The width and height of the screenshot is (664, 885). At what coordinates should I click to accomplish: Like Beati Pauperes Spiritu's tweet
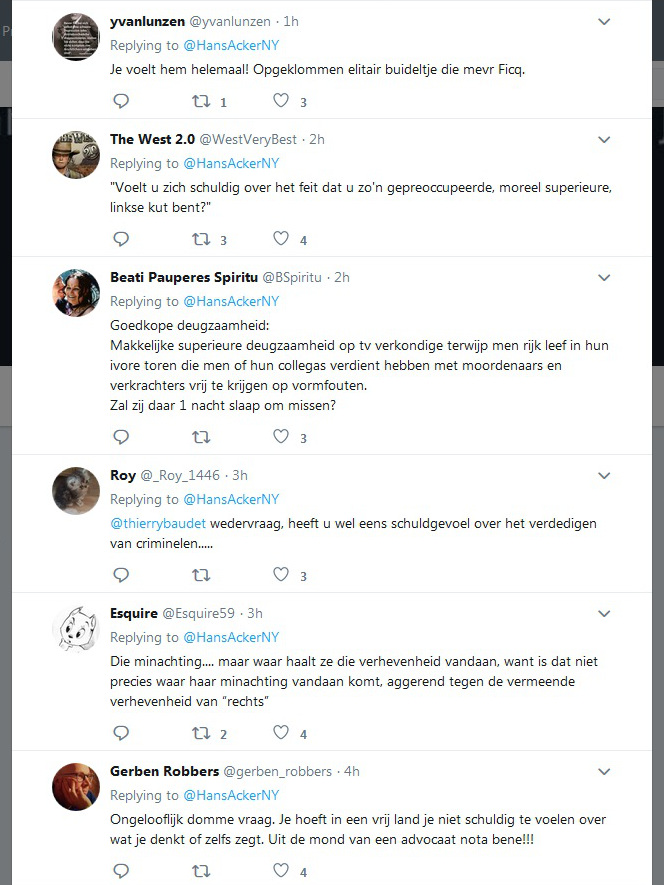(281, 436)
